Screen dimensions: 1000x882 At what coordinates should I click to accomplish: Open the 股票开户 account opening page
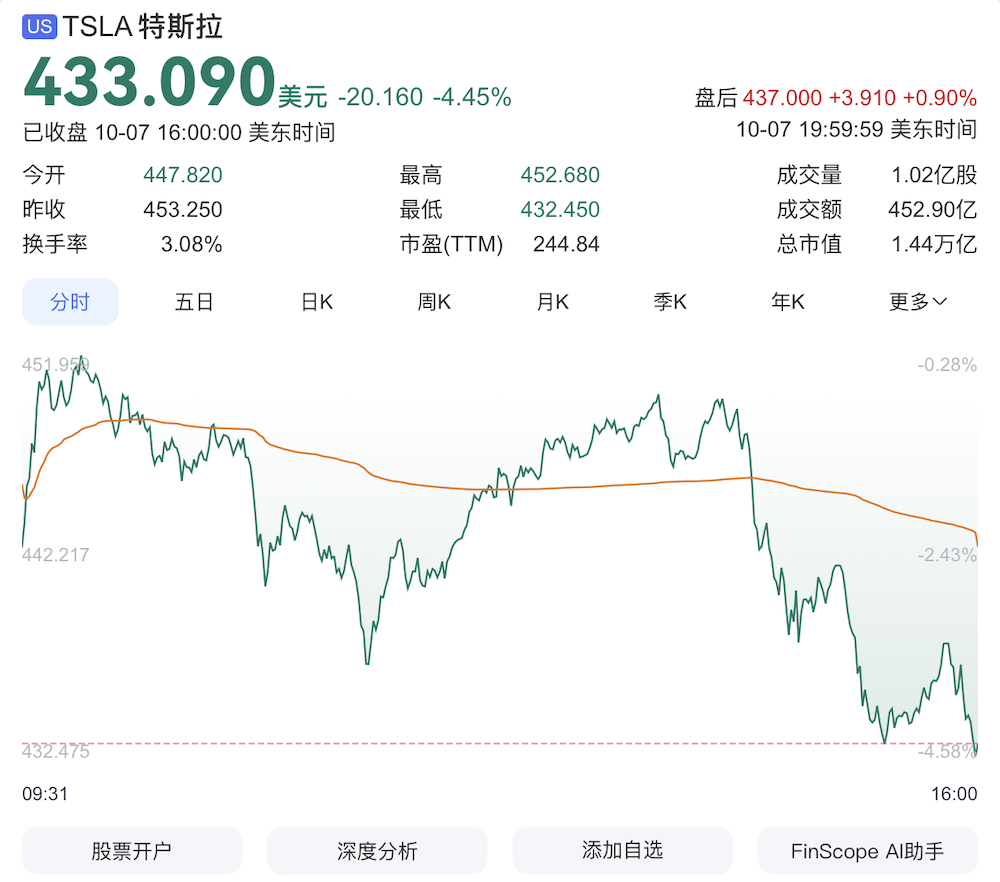click(x=131, y=850)
